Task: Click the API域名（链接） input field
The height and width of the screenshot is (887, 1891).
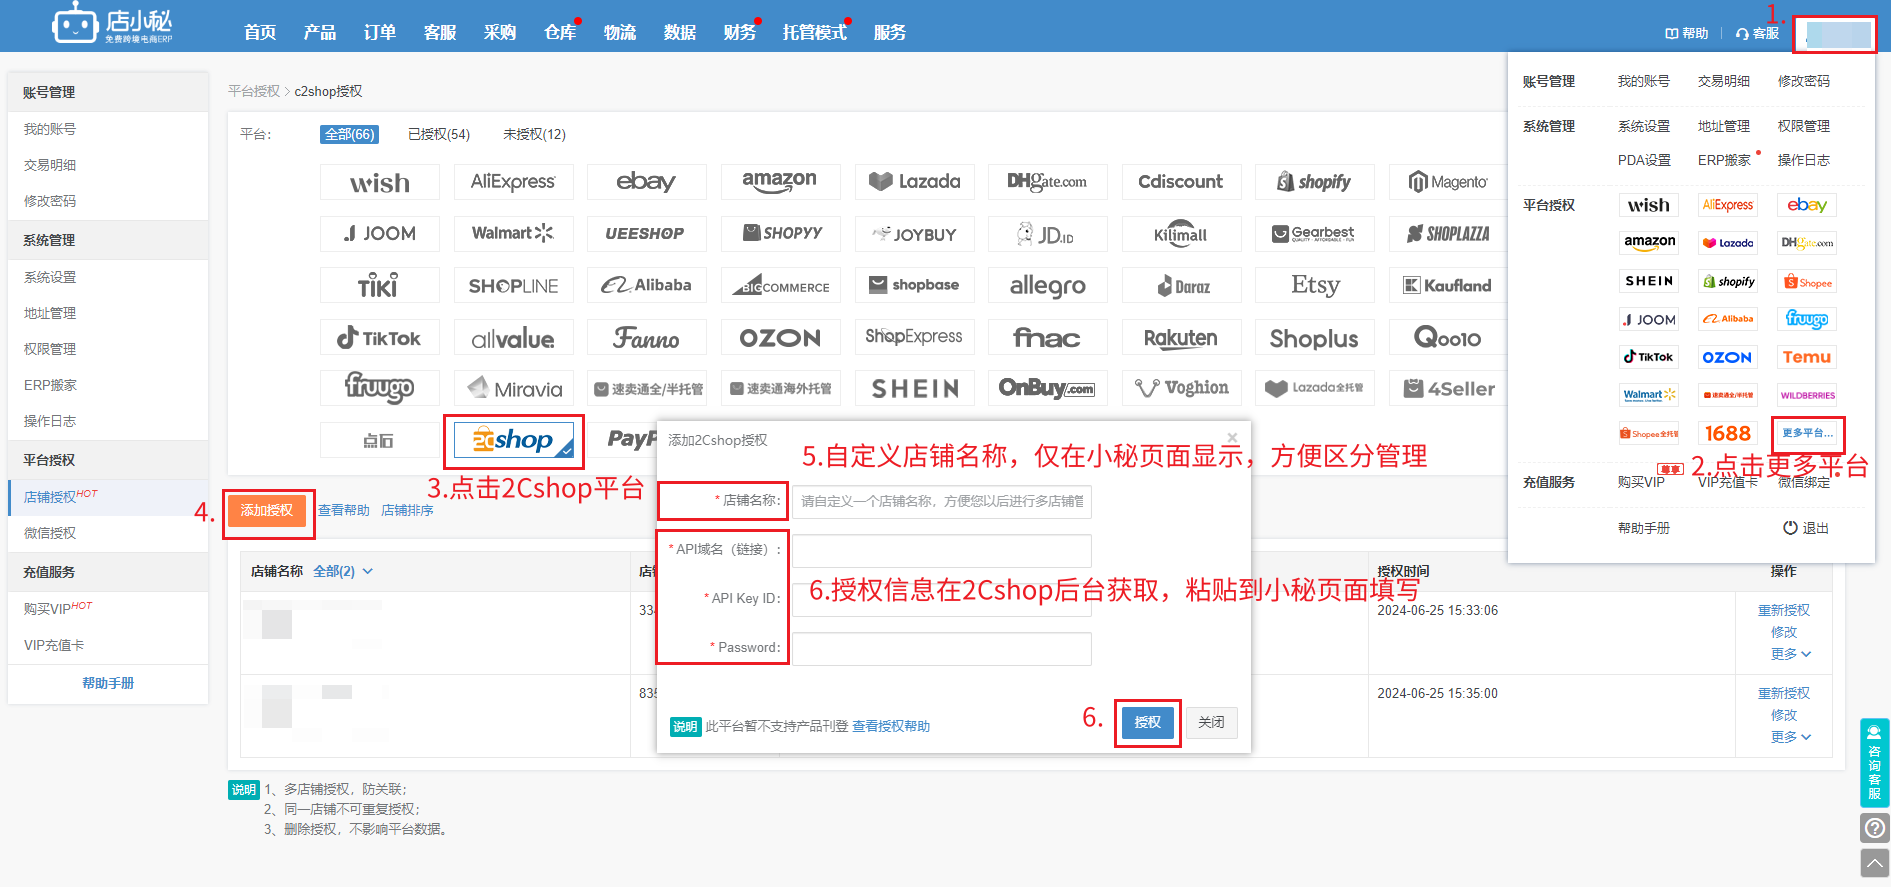Action: pyautogui.click(x=941, y=550)
